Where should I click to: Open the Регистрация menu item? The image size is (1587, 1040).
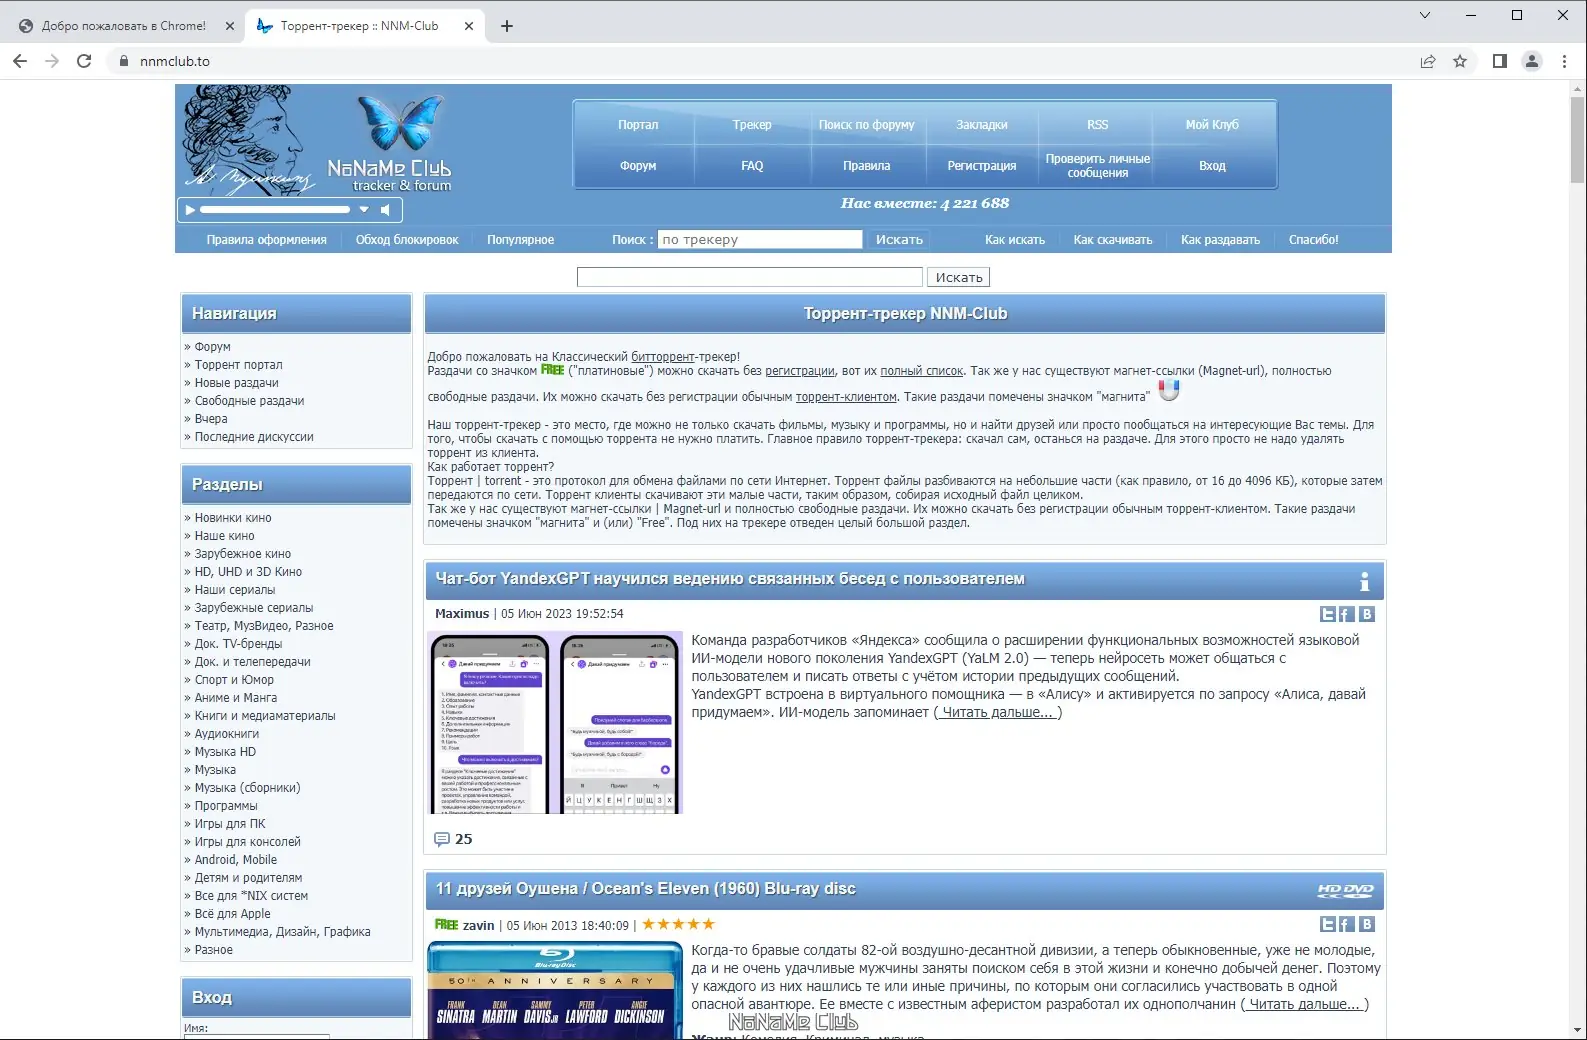[x=982, y=166]
